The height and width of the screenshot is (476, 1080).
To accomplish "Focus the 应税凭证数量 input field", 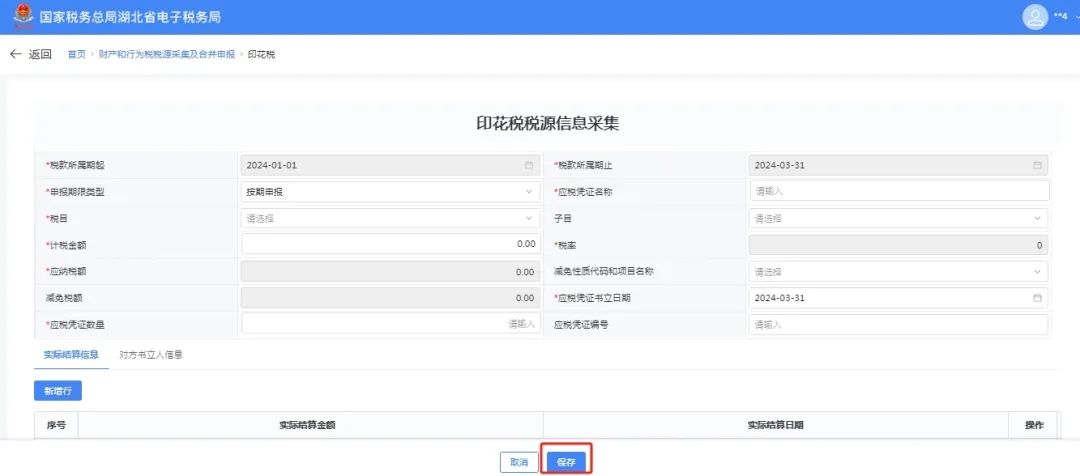I will click(391, 324).
